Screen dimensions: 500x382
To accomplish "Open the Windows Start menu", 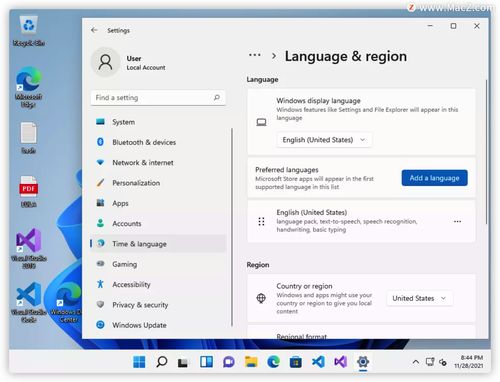I will [139, 362].
